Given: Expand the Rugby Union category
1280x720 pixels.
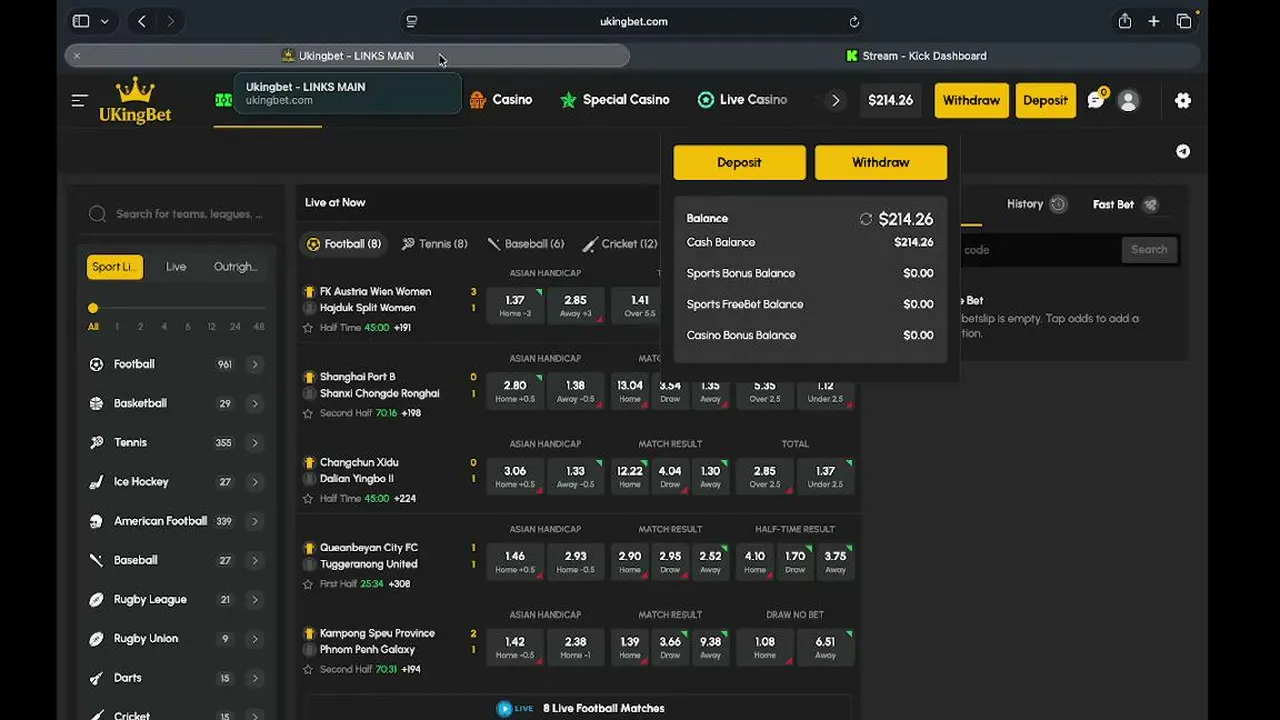Looking at the screenshot, I should pyautogui.click(x=255, y=639).
